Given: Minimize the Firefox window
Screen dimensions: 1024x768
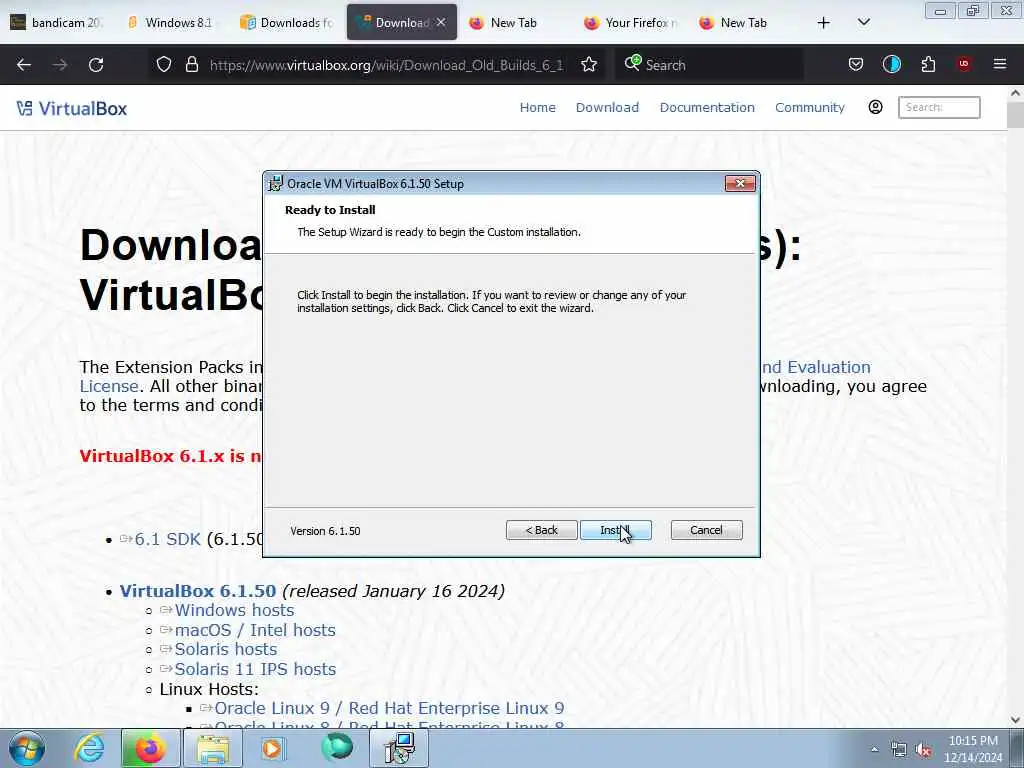Looking at the screenshot, I should (940, 11).
